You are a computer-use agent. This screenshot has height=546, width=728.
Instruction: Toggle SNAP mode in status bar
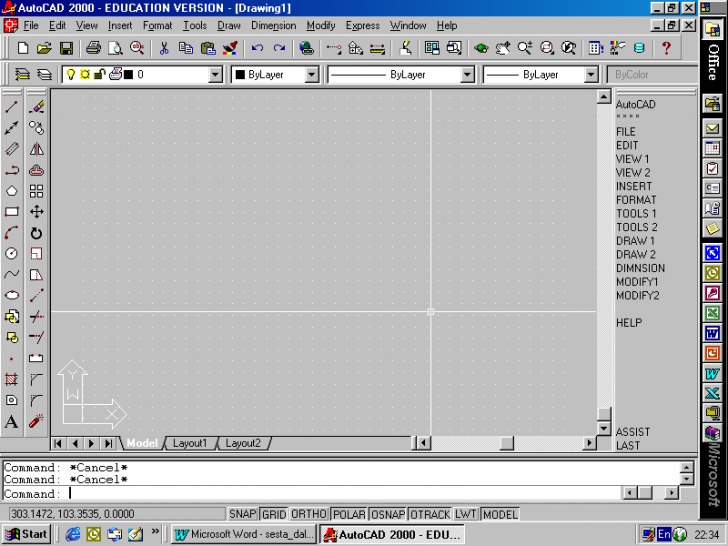click(x=242, y=514)
